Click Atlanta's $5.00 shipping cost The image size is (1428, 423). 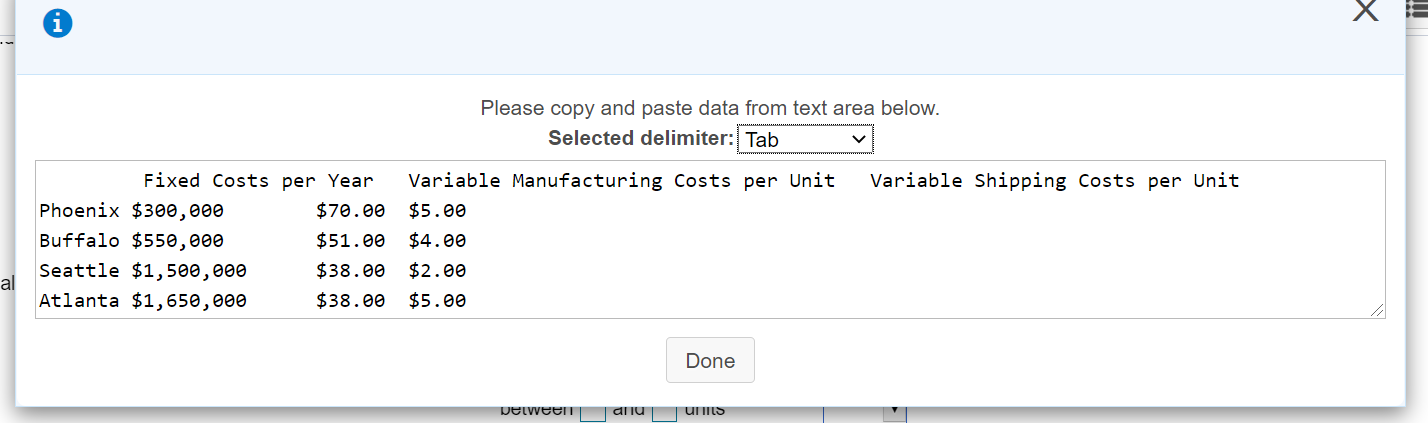pos(437,301)
